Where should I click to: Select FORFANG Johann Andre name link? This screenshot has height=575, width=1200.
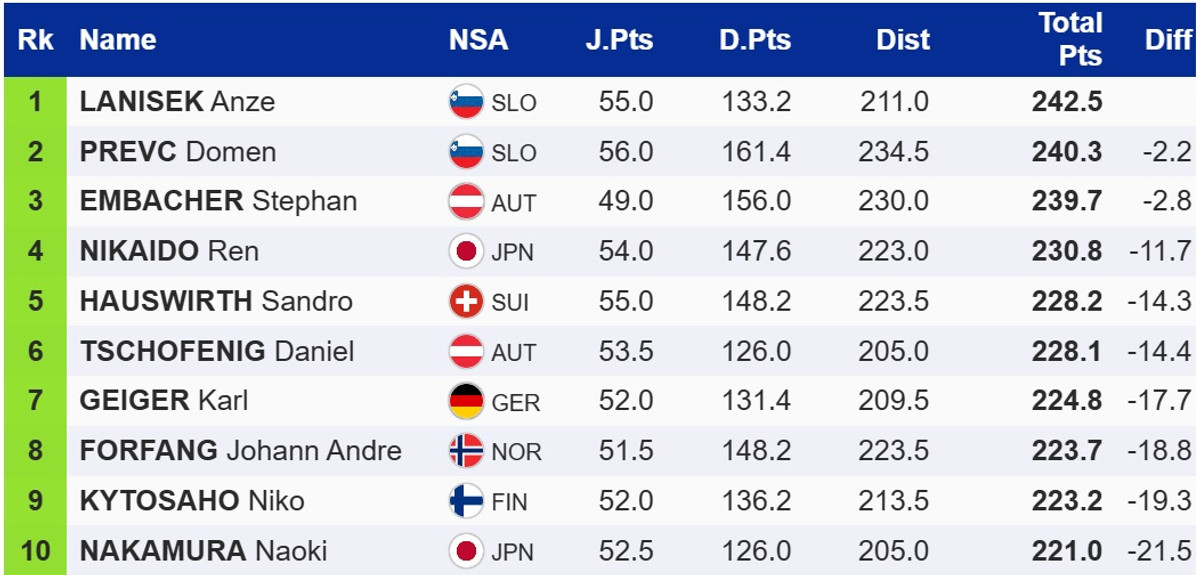pos(240,451)
